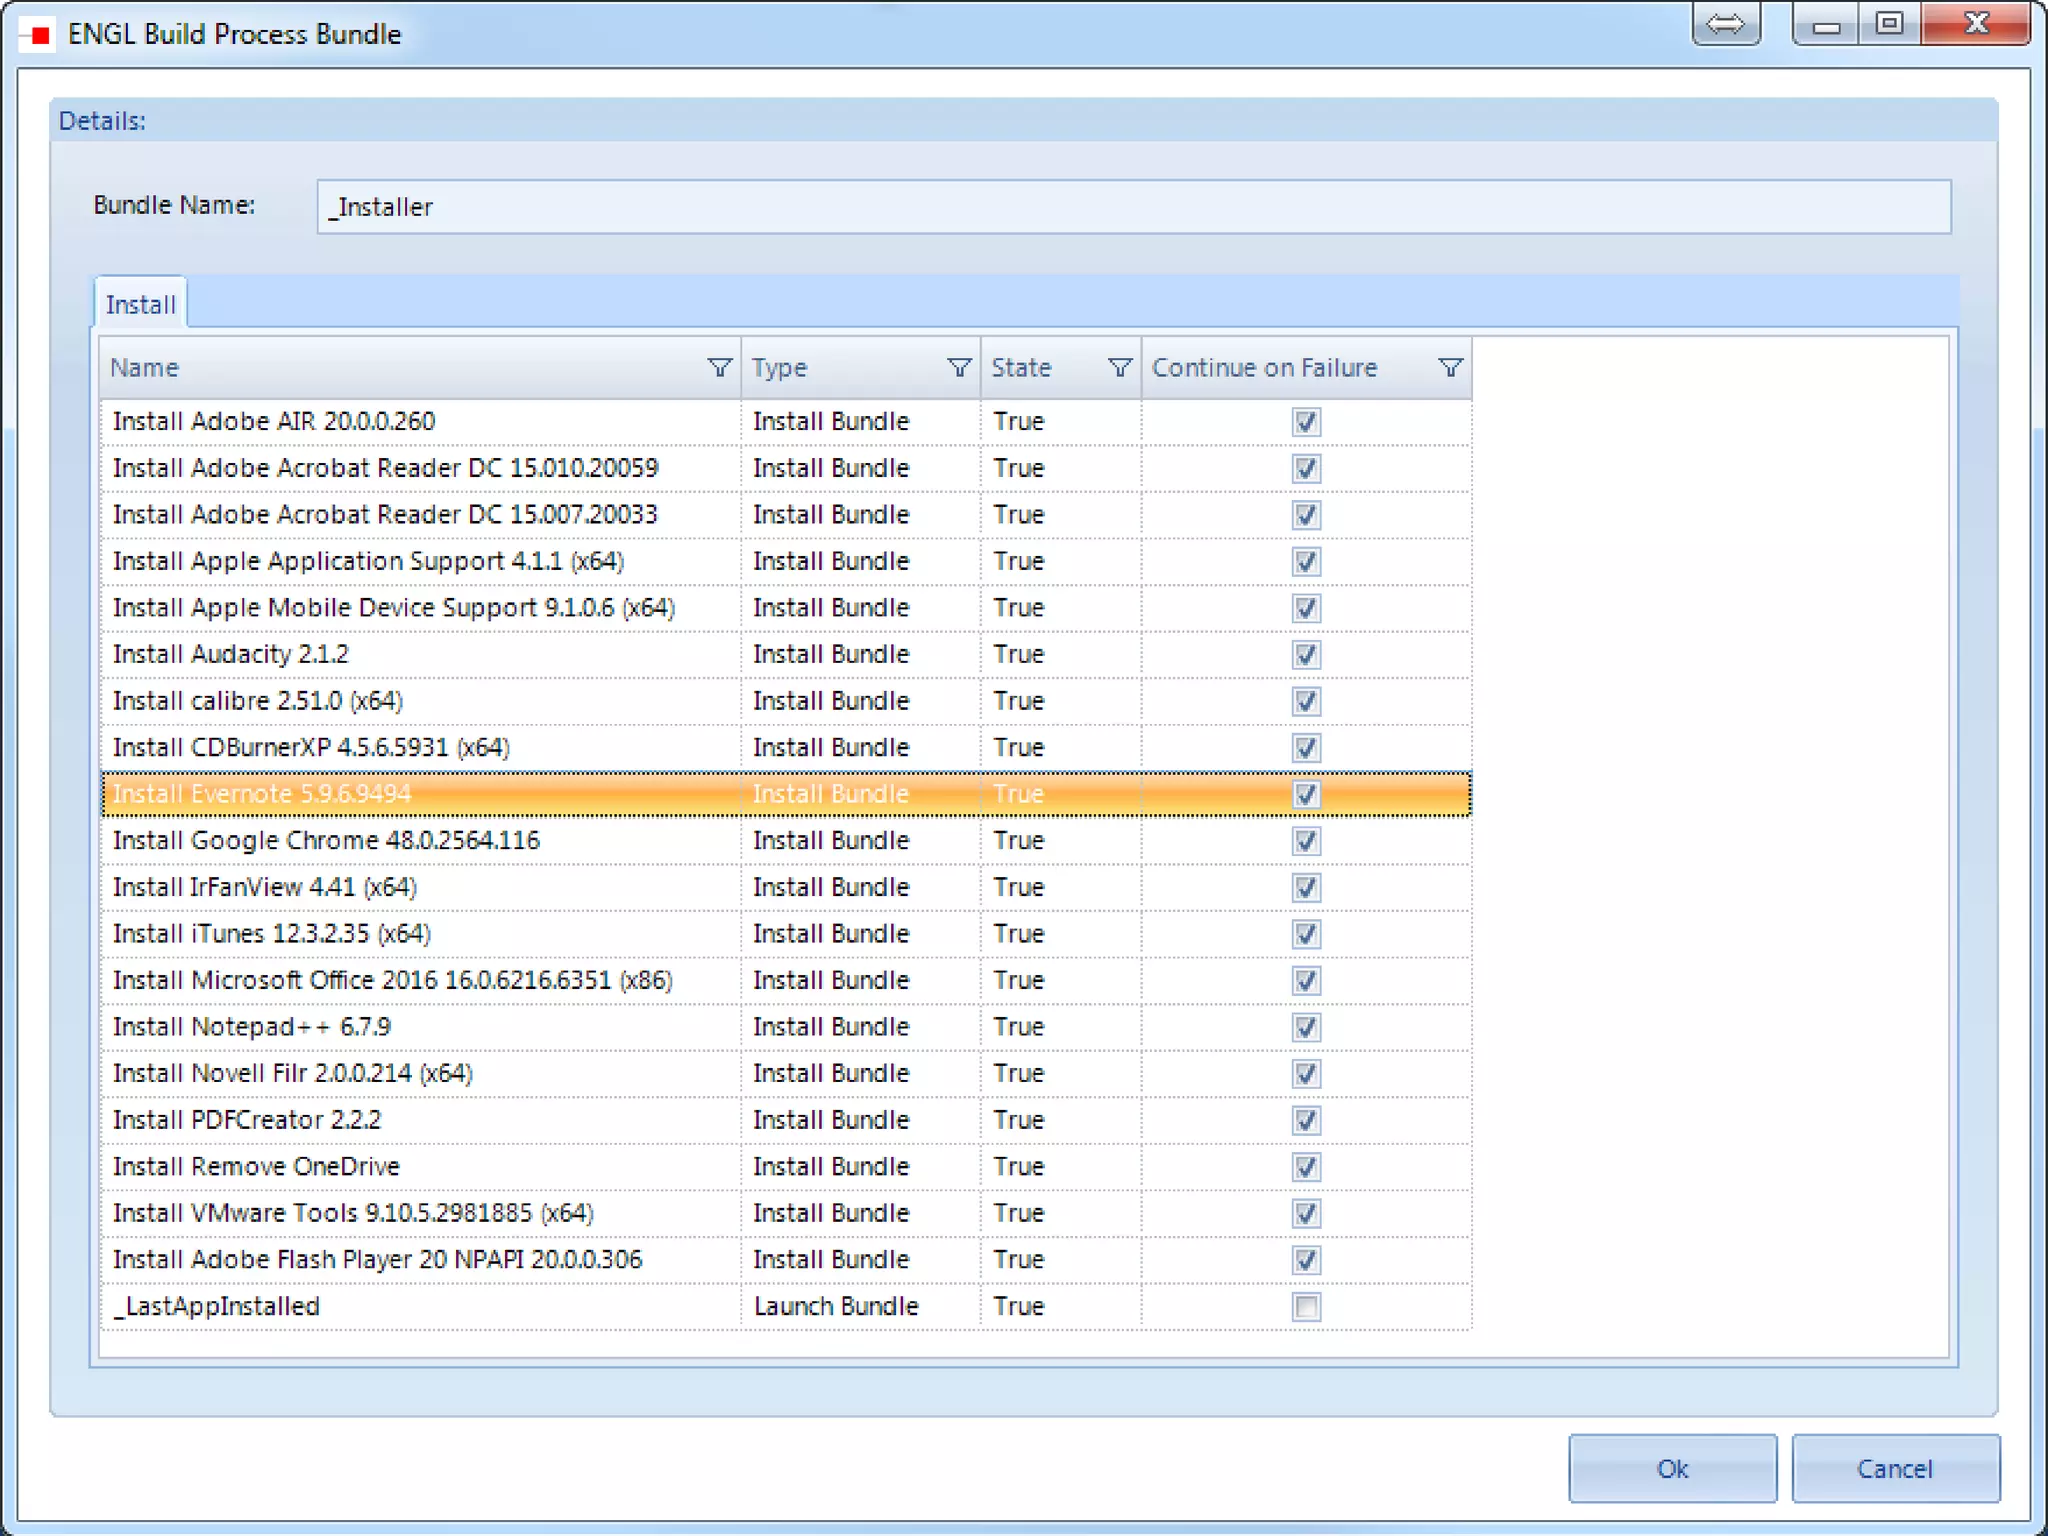Toggle Continue on Failure for Notepad++
This screenshot has height=1536, width=2048.
pyautogui.click(x=1306, y=1027)
